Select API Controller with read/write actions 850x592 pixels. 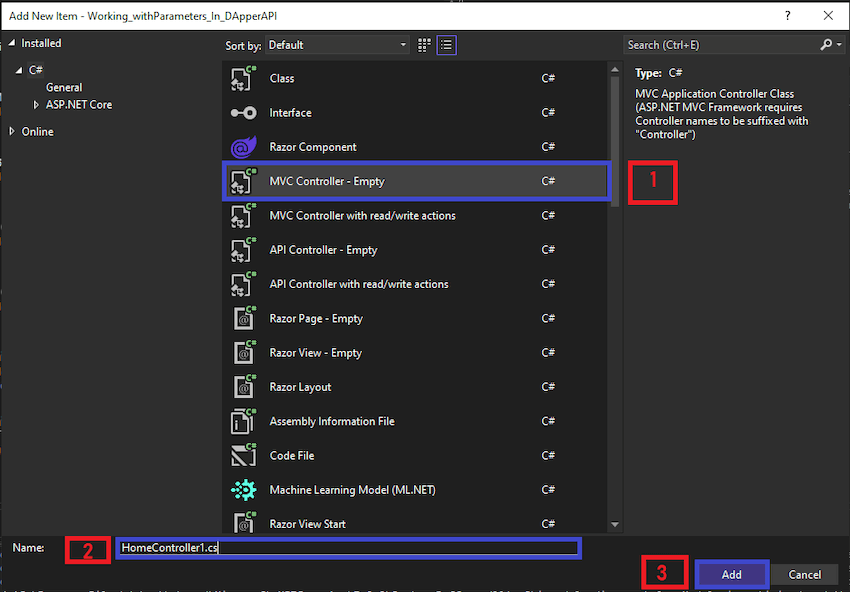(x=415, y=284)
